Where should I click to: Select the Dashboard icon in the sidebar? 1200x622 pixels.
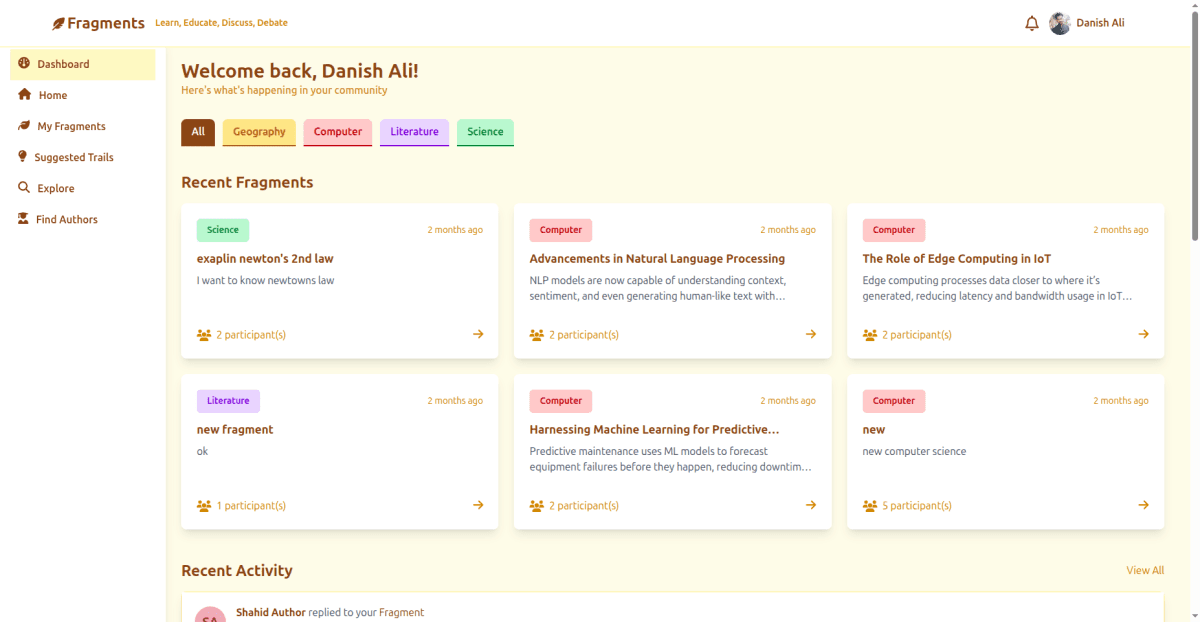click(22, 63)
